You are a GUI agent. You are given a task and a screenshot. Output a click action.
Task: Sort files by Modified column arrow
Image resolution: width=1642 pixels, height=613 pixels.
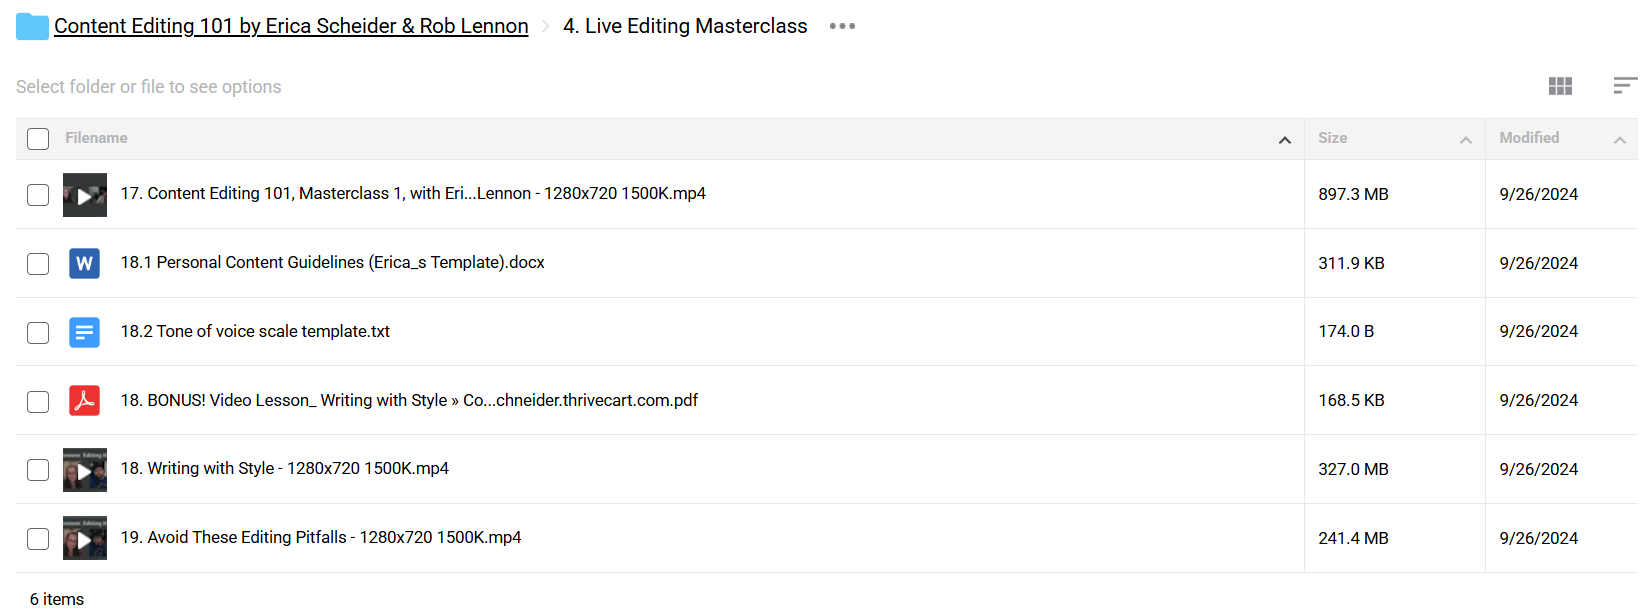pos(1619,140)
